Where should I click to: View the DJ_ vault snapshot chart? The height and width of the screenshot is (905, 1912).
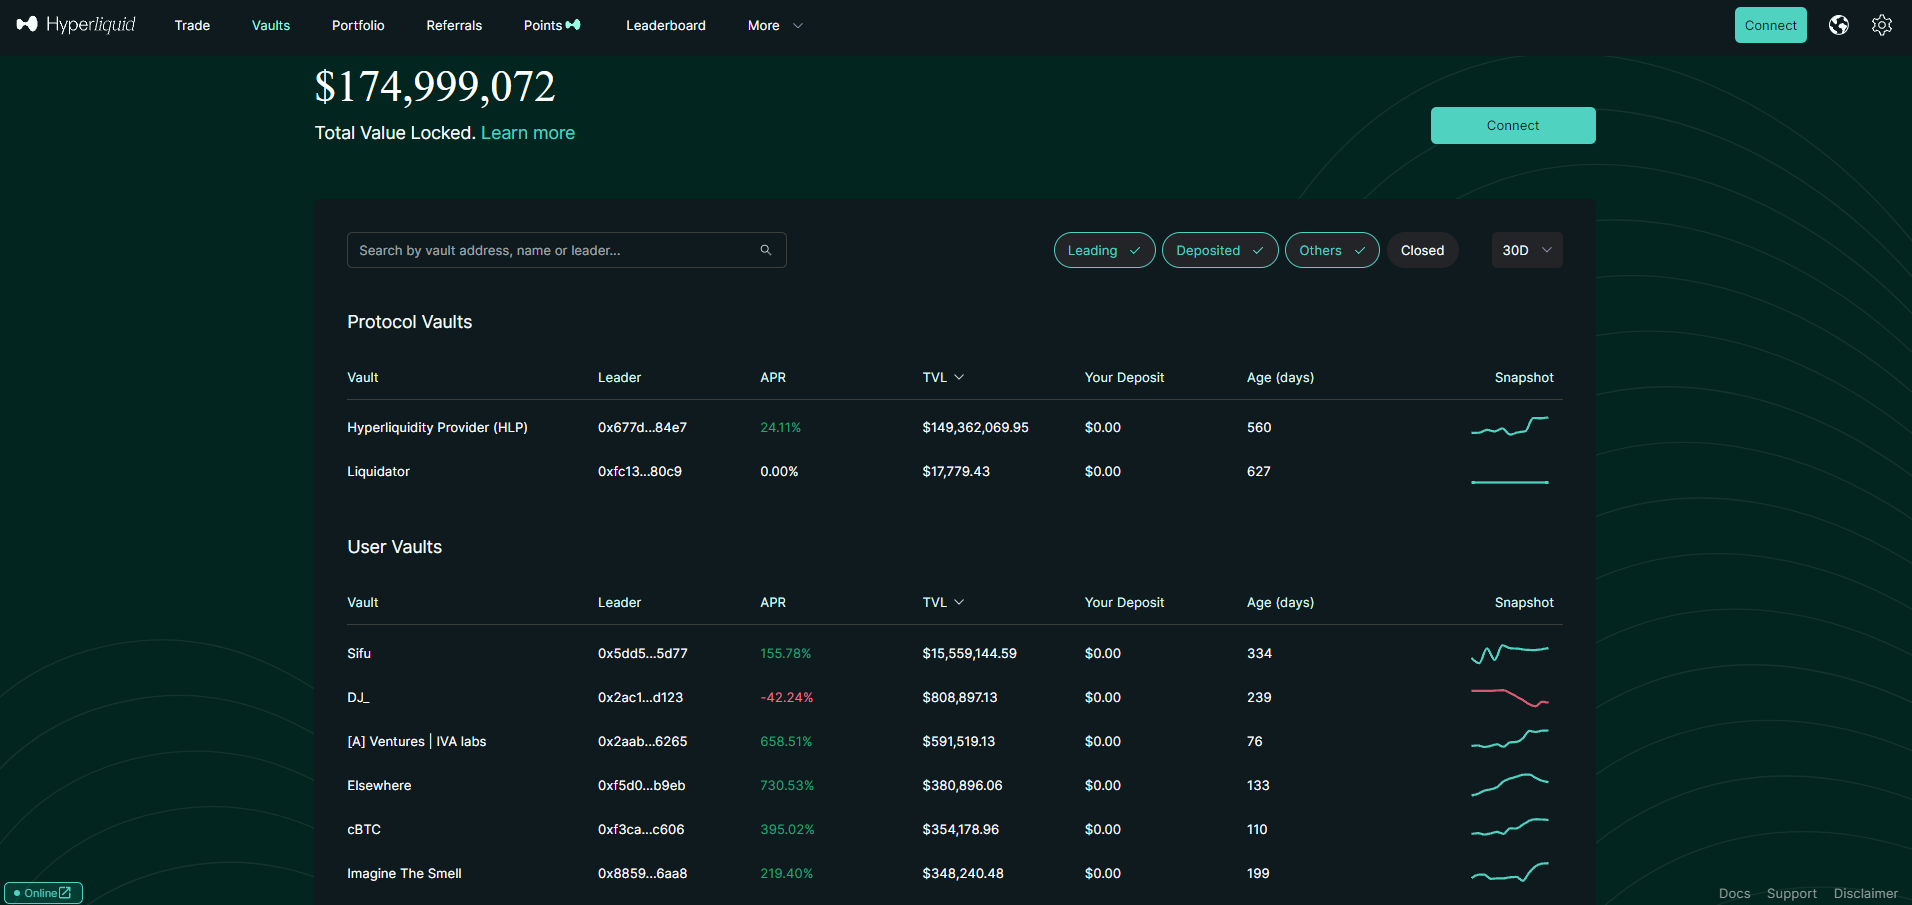click(1510, 697)
